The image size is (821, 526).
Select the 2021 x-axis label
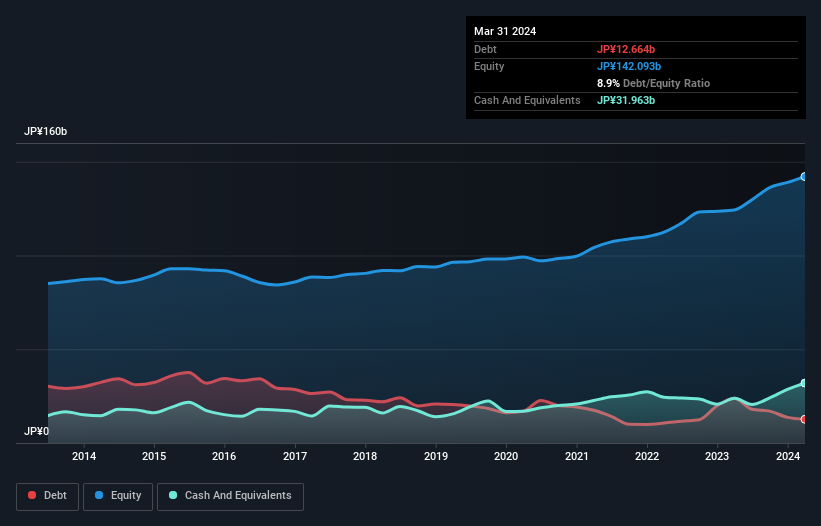[576, 456]
